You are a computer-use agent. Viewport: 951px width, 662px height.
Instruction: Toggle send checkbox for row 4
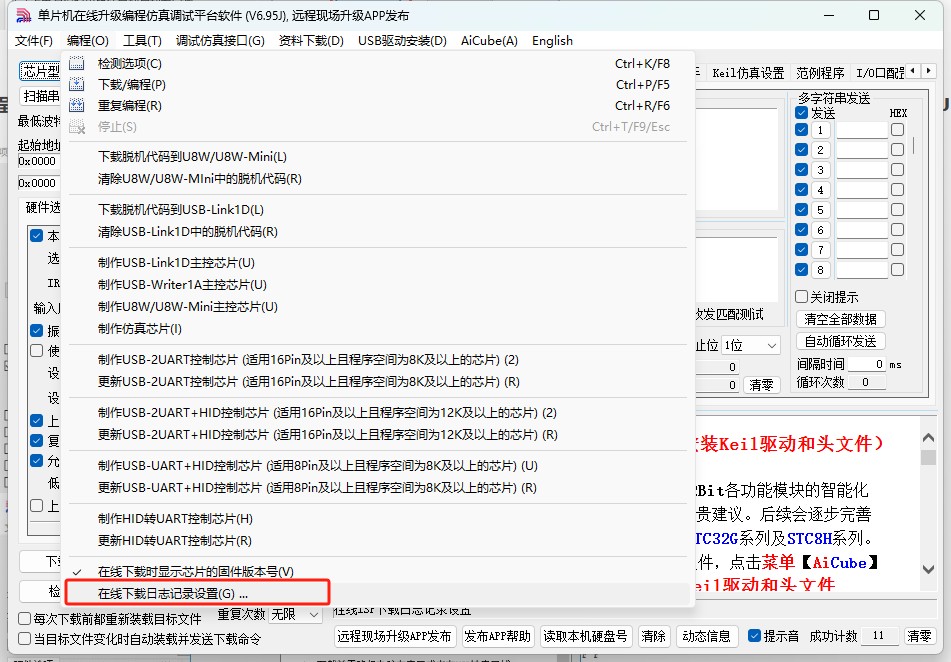click(x=801, y=190)
